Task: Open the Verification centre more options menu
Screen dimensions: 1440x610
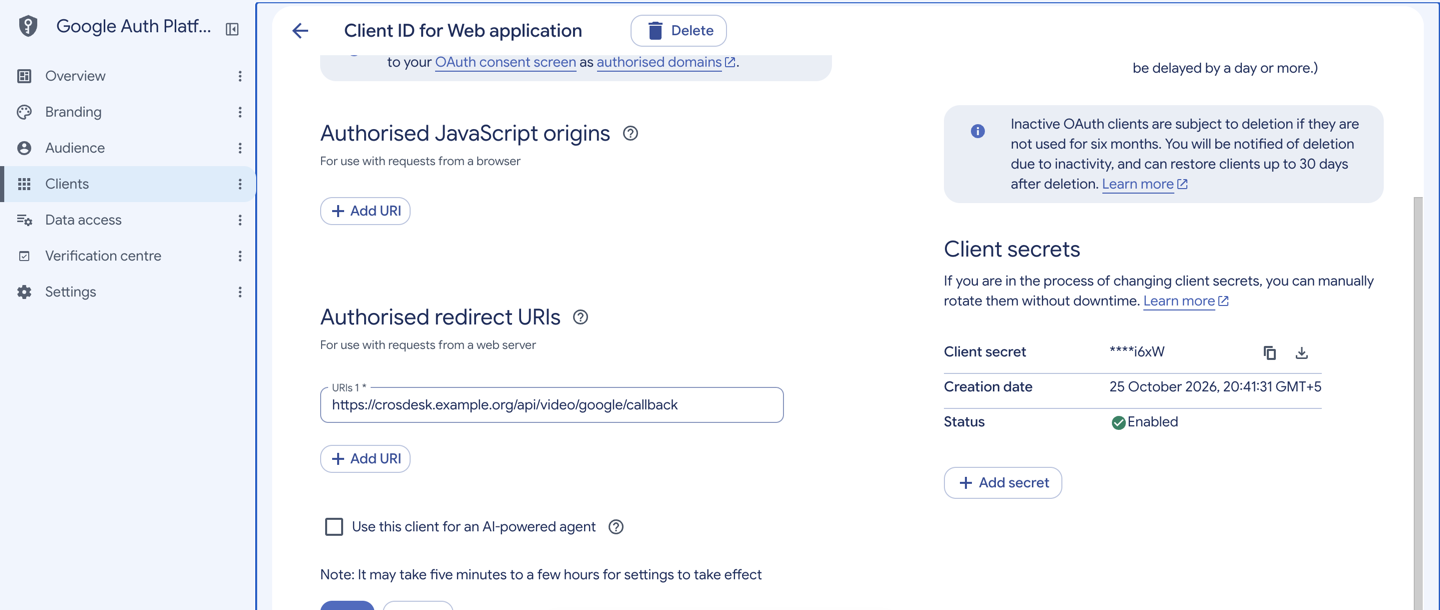Action: pyautogui.click(x=240, y=256)
